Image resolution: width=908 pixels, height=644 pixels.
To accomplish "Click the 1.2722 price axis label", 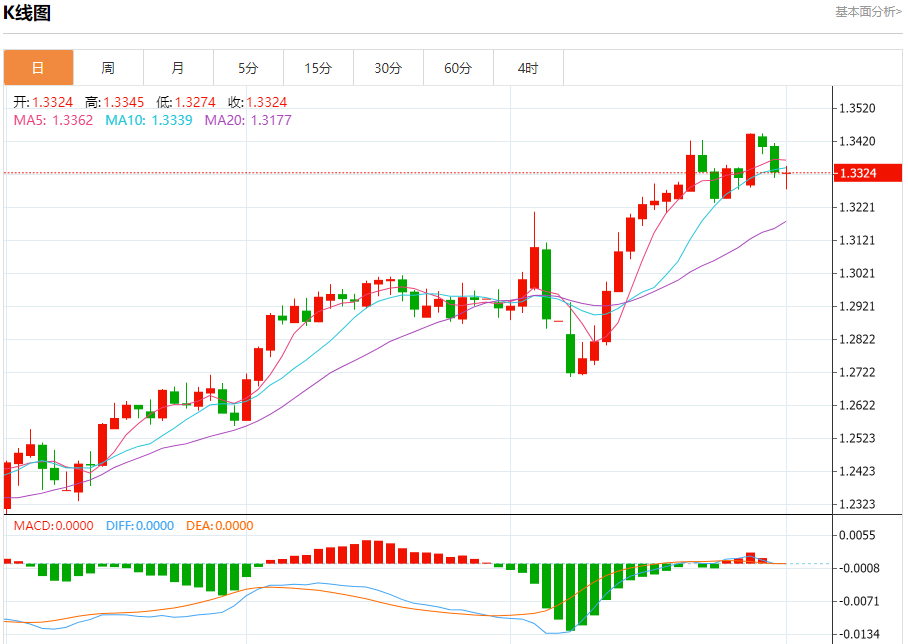I will [858, 372].
